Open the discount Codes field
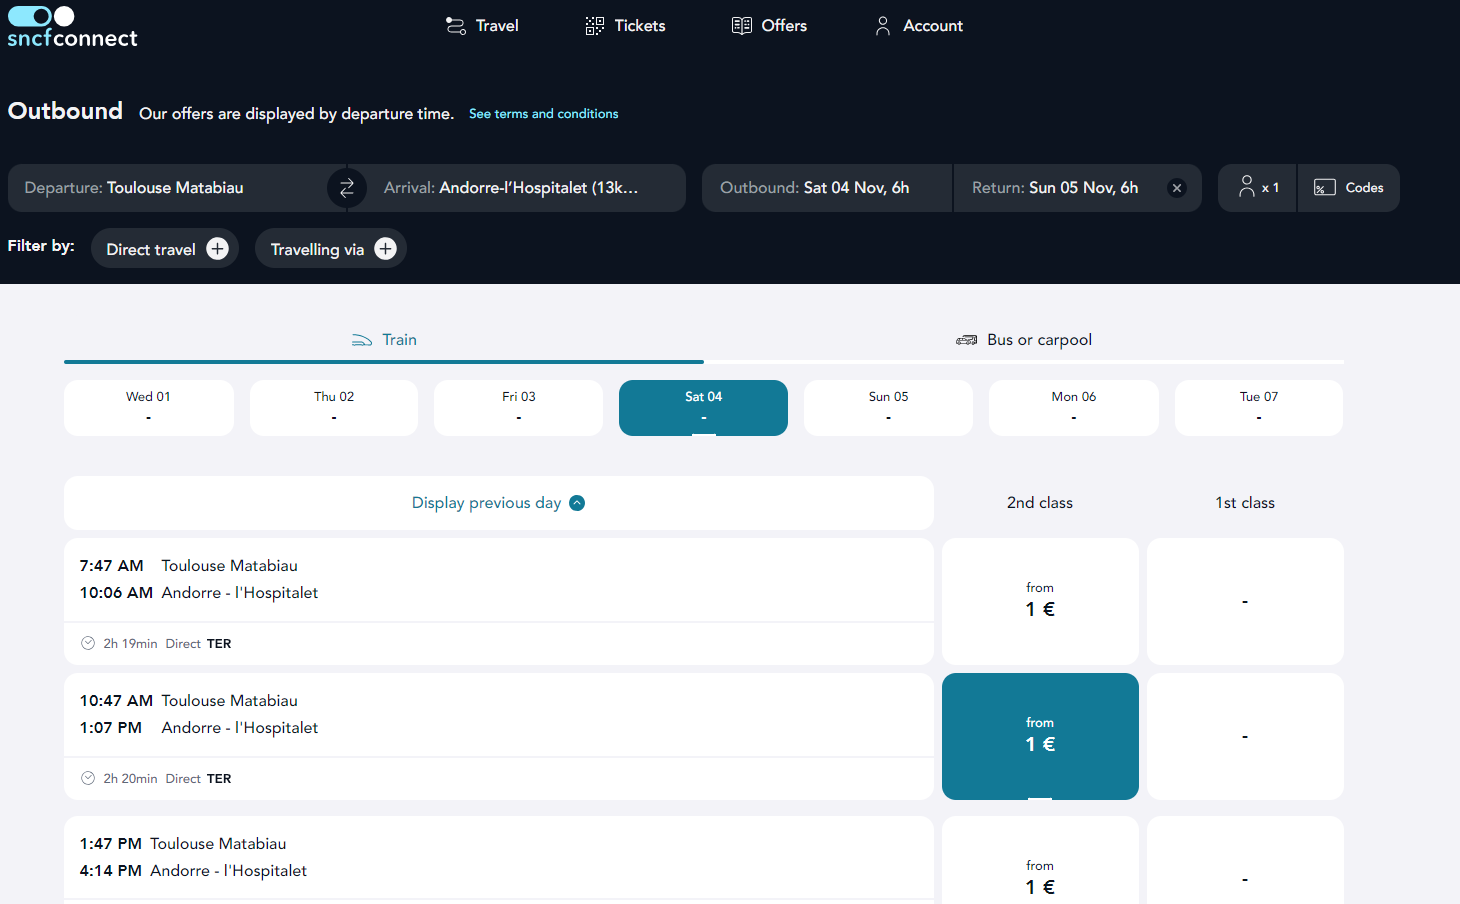 pyautogui.click(x=1349, y=188)
